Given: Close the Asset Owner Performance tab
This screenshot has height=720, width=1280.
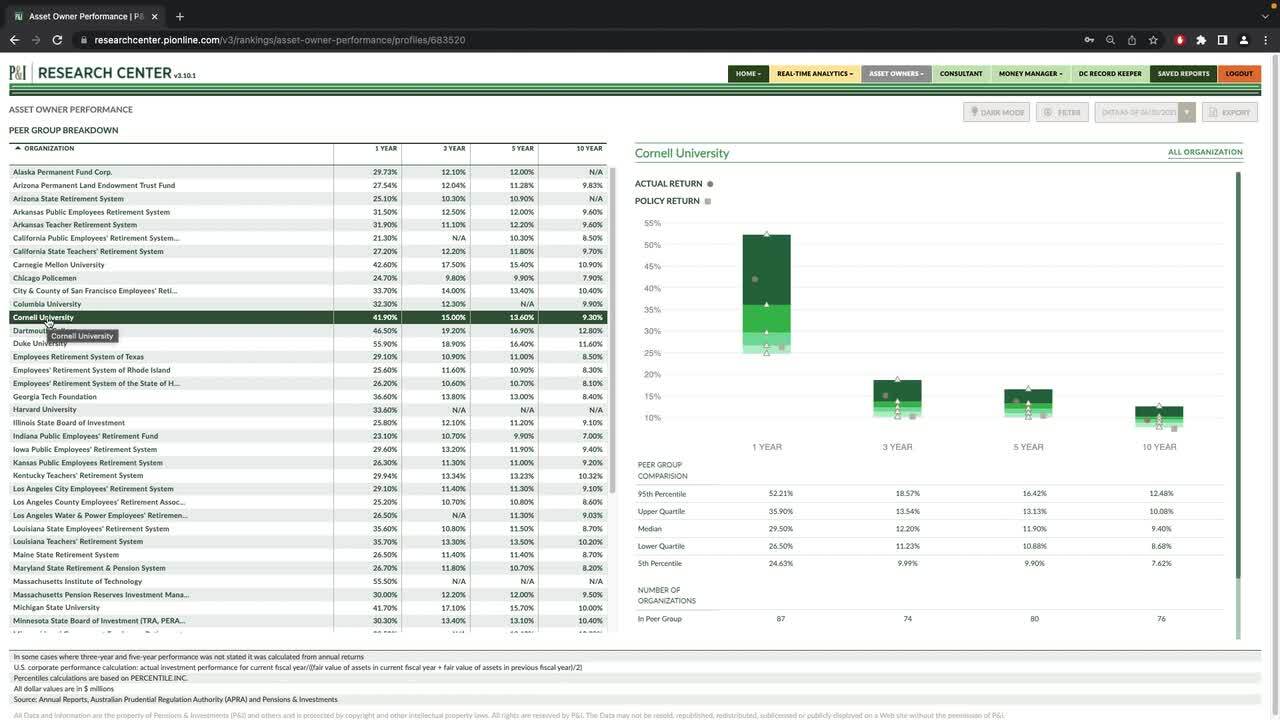Looking at the screenshot, I should pos(154,16).
